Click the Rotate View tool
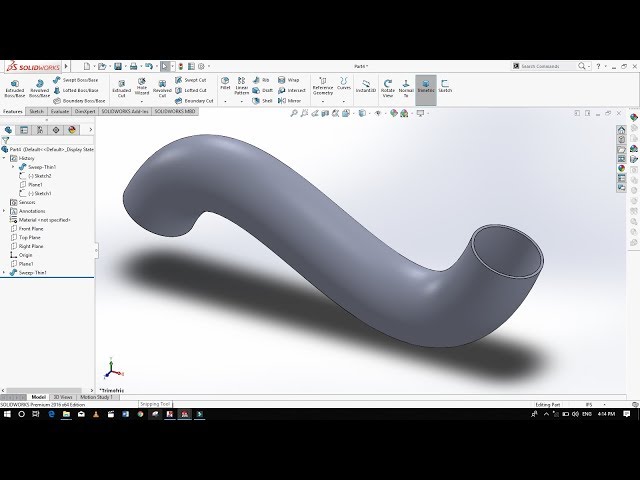This screenshot has width=640, height=480. (387, 88)
